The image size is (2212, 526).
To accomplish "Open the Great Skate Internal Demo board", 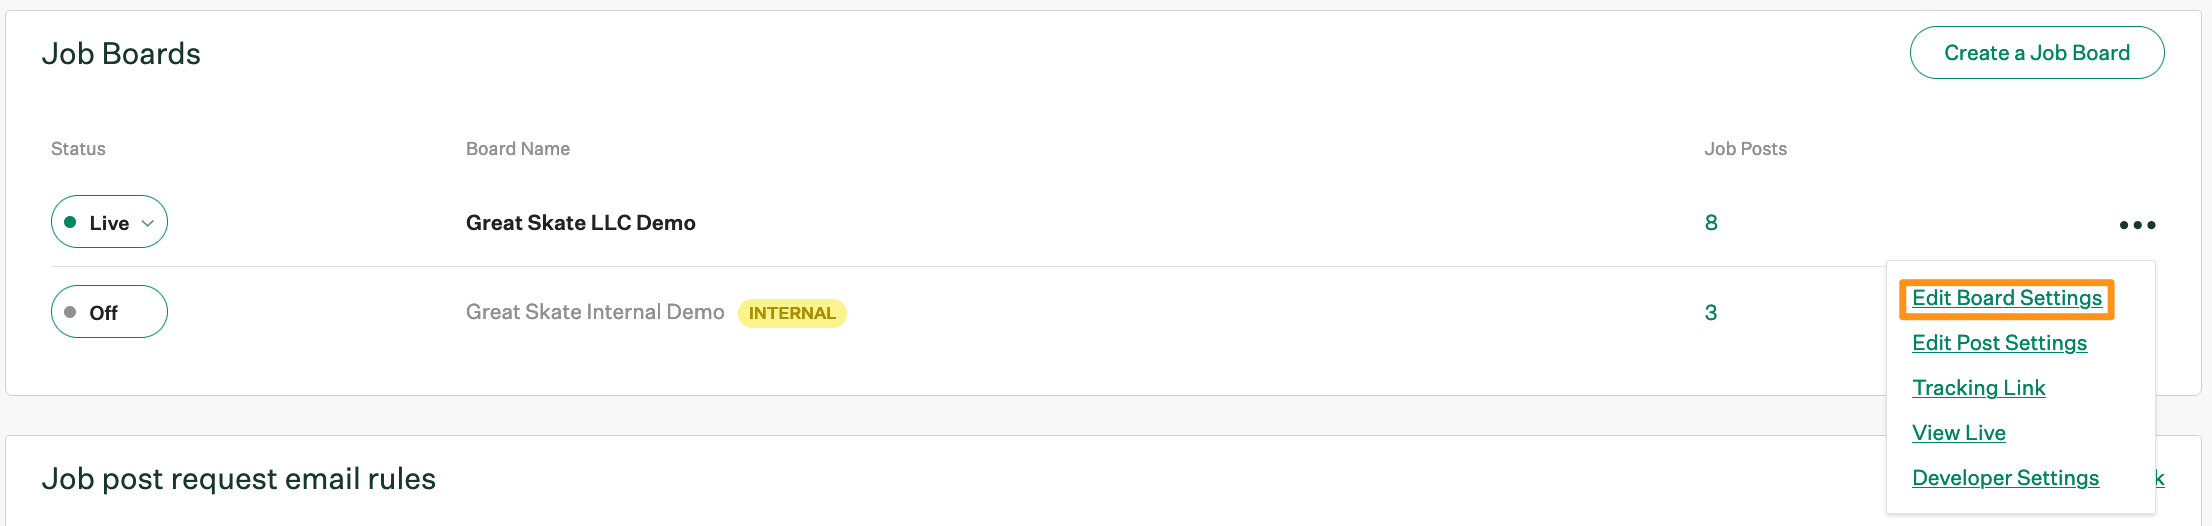I will [x=594, y=312].
